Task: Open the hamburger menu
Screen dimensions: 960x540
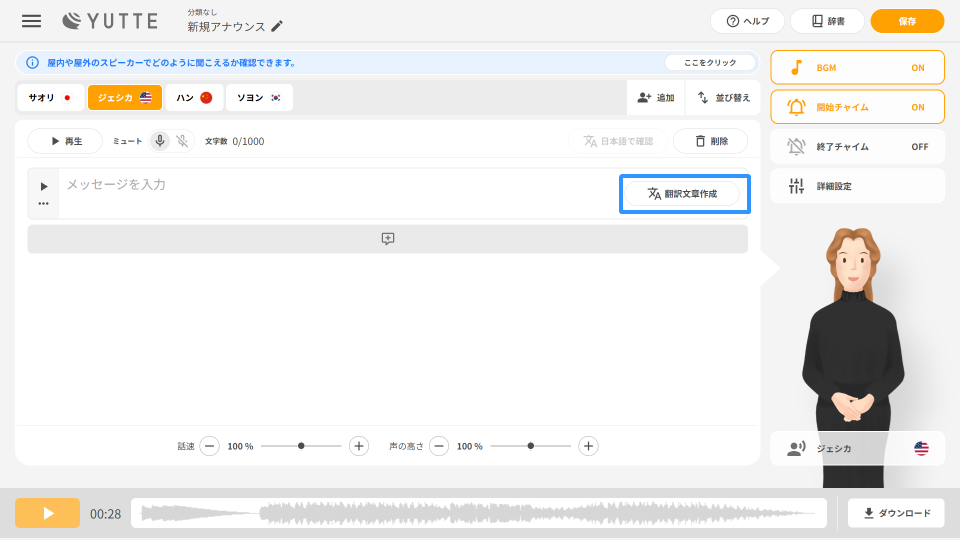Action: pyautogui.click(x=32, y=21)
